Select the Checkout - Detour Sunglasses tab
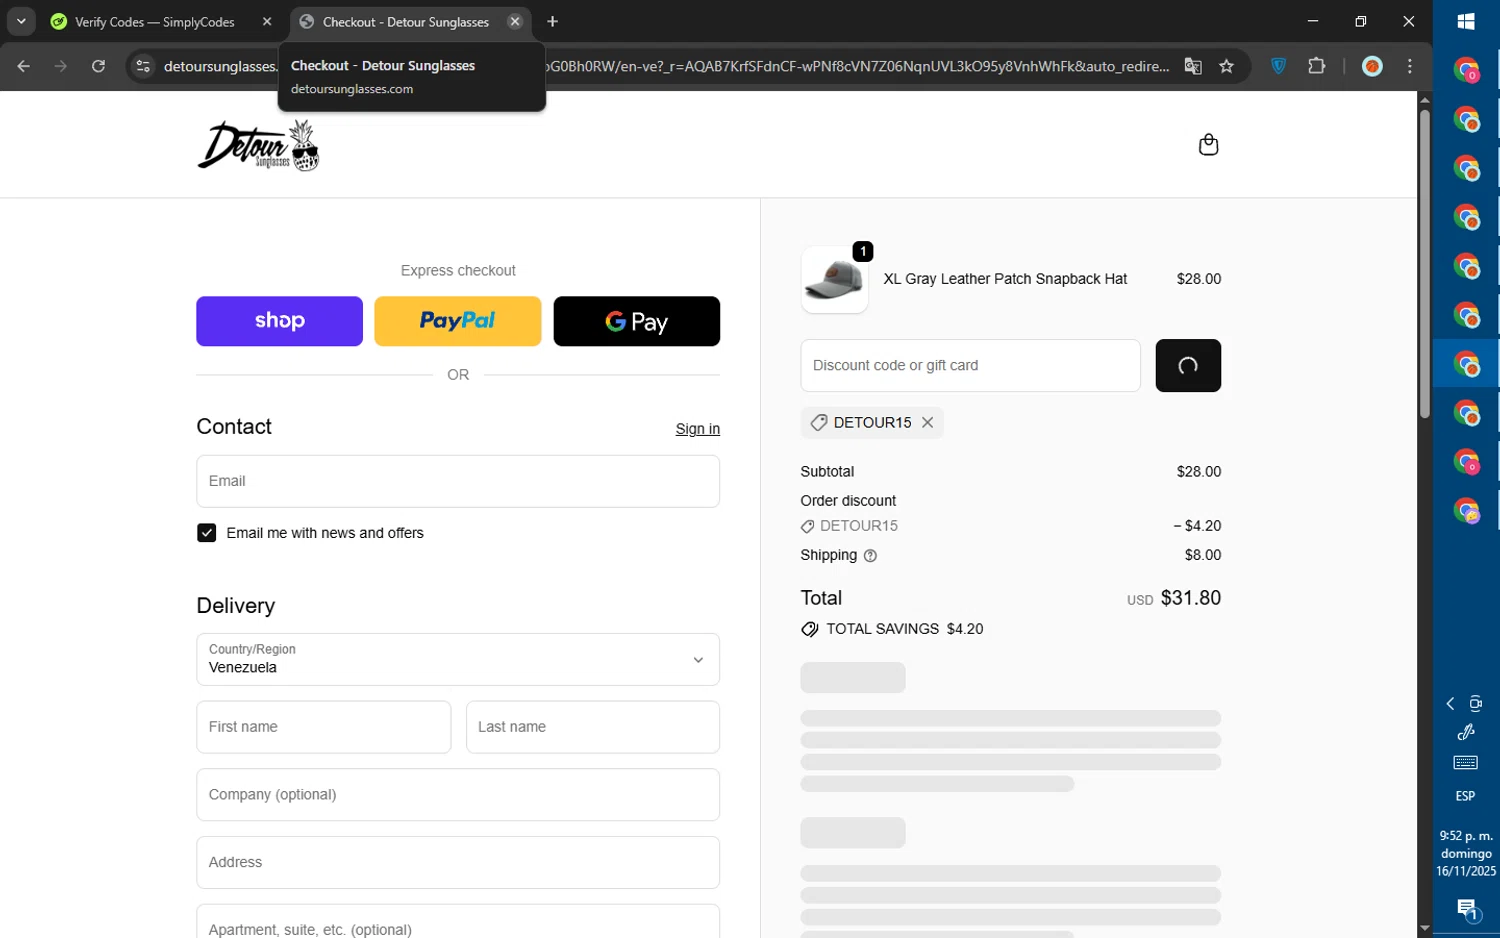This screenshot has width=1500, height=938. (x=405, y=22)
